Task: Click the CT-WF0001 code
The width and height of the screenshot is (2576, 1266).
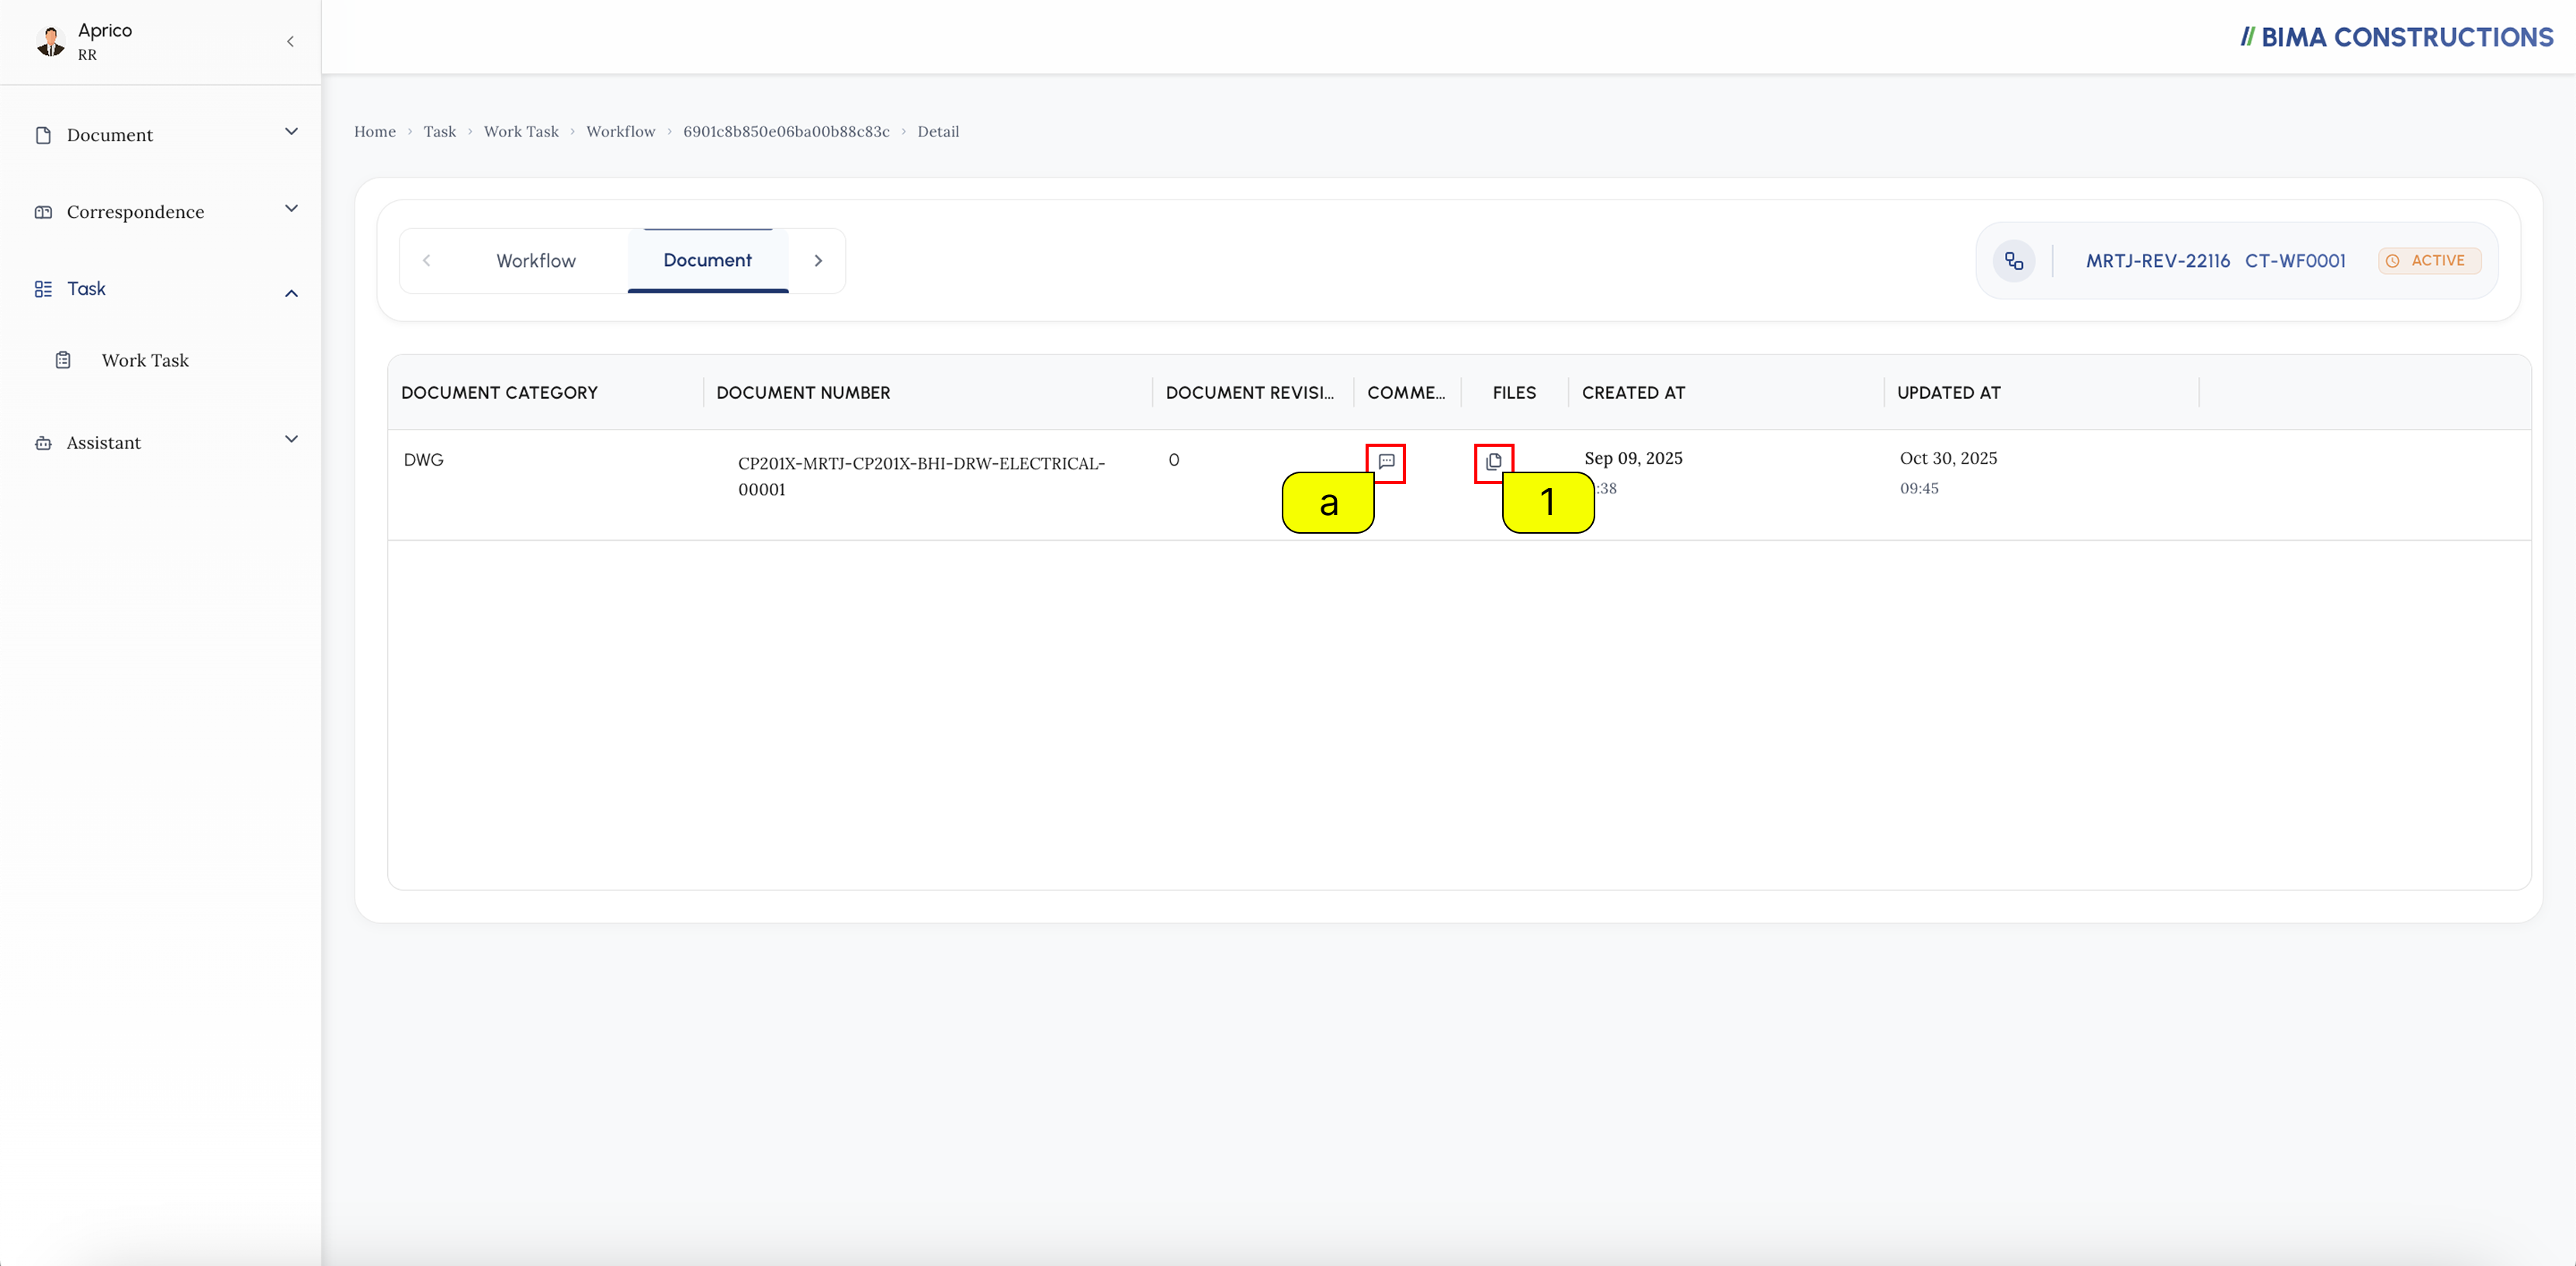Action: 2295,261
